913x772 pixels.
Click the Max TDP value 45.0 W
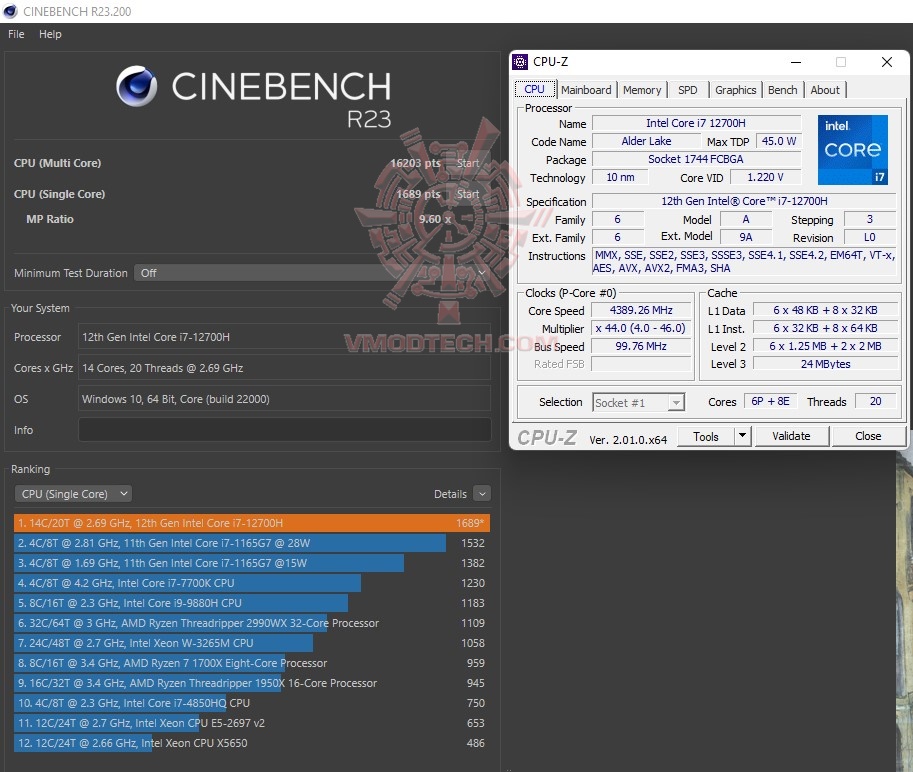(778, 141)
